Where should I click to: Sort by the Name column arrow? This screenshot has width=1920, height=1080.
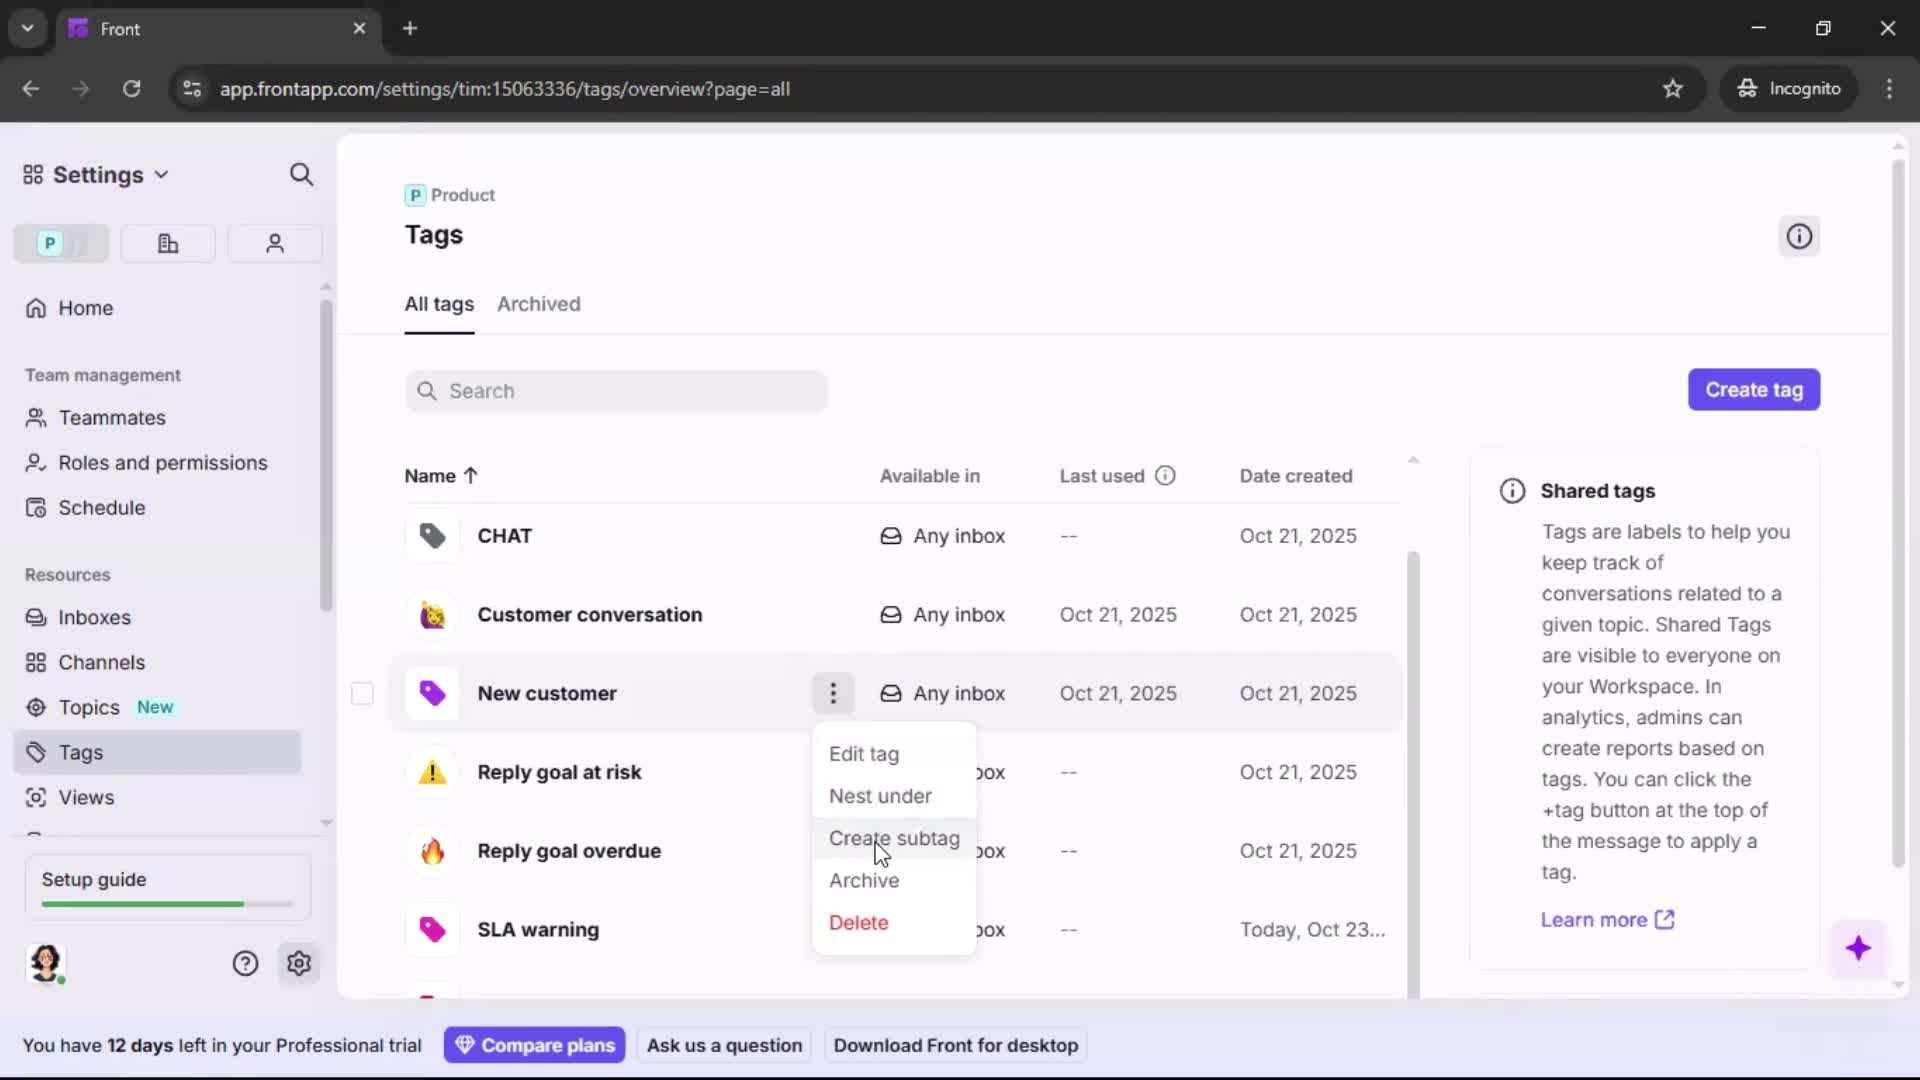[470, 476]
